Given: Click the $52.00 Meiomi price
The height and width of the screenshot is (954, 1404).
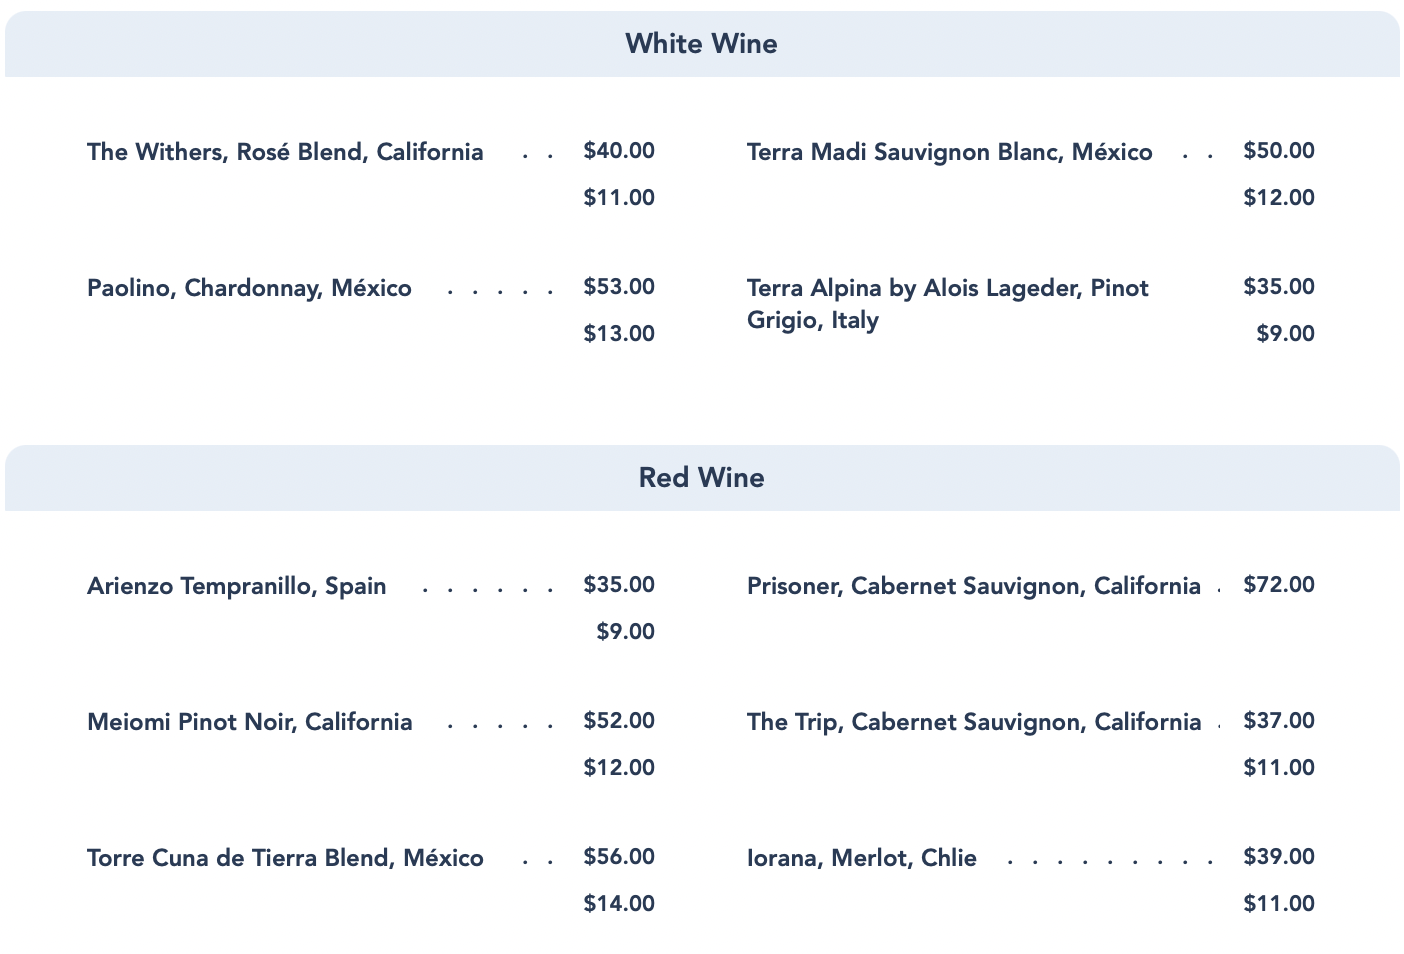Looking at the screenshot, I should (619, 721).
